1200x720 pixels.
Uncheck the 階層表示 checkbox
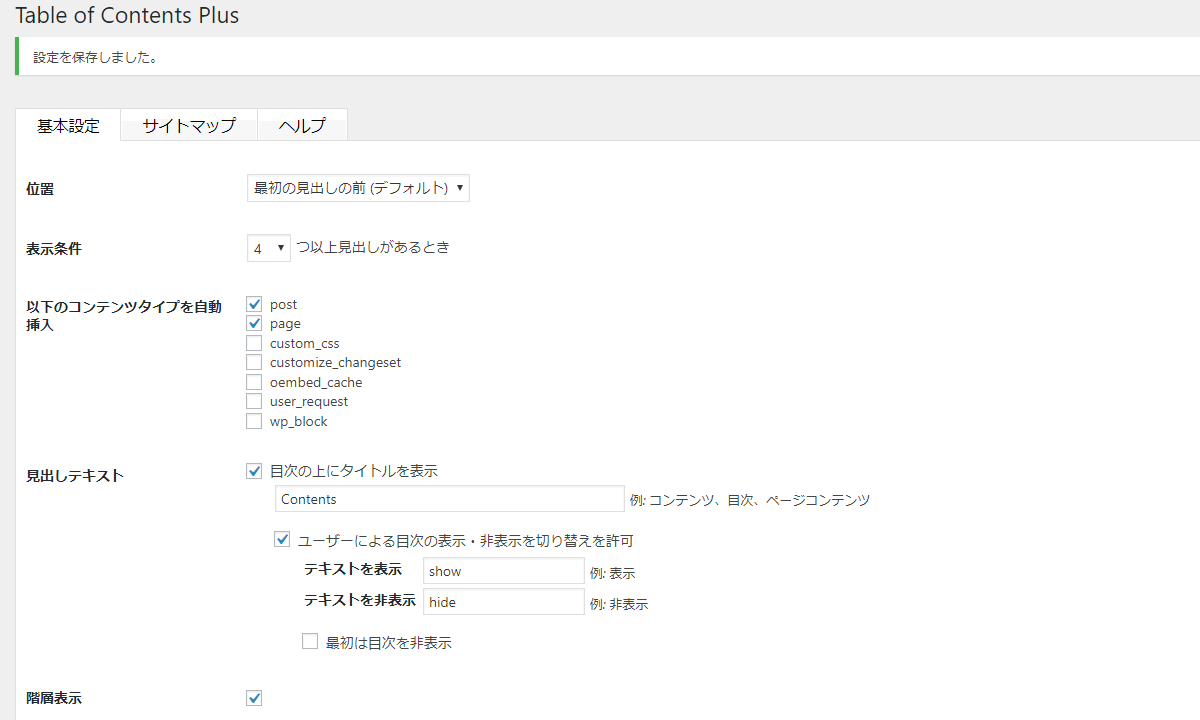point(254,698)
